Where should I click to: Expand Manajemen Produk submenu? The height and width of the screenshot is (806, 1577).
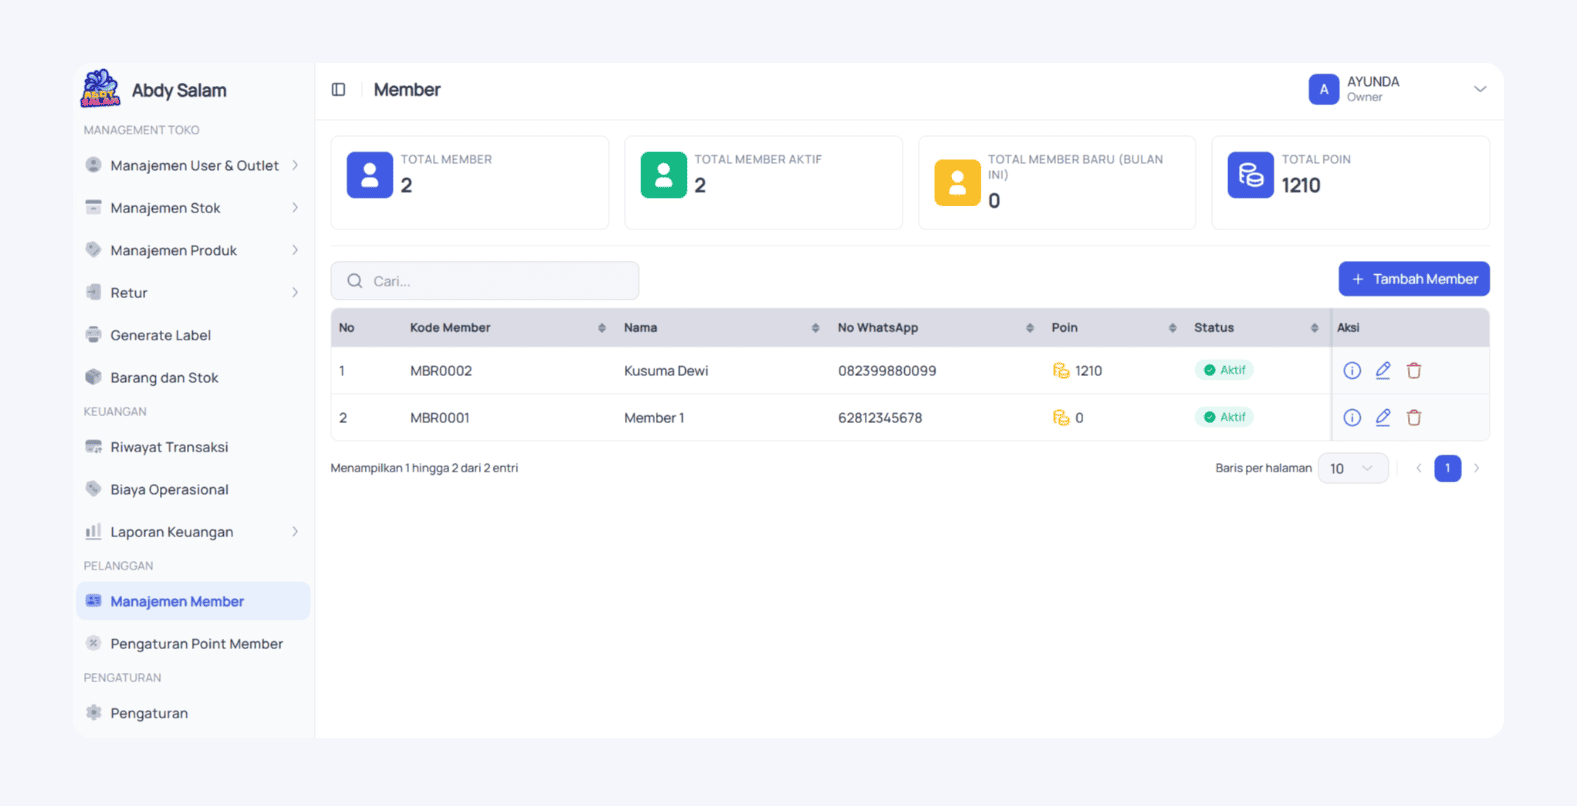295,250
